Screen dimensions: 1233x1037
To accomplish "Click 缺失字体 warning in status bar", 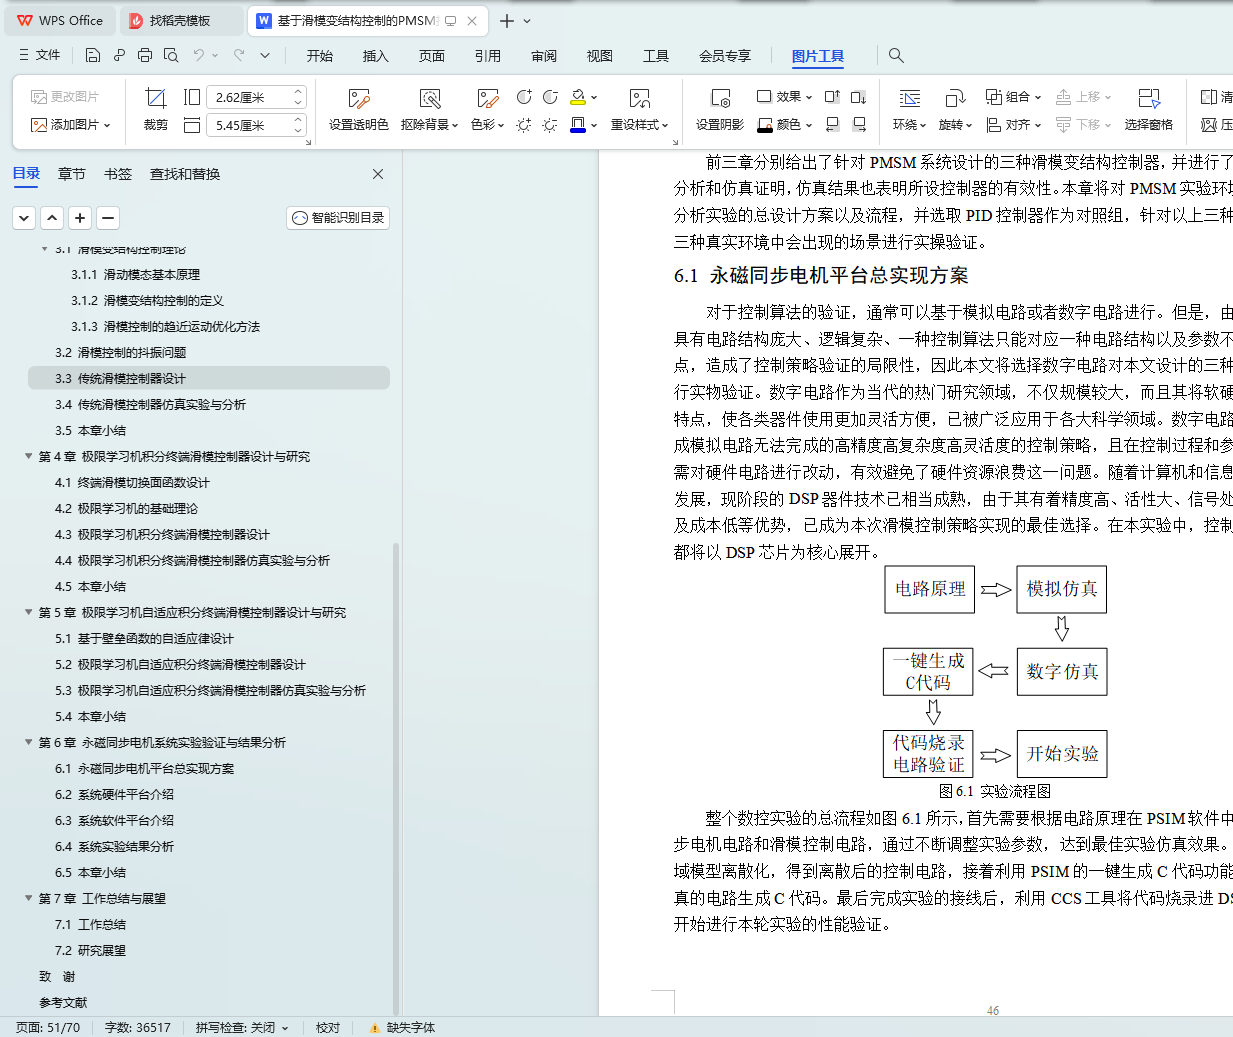I will (402, 1027).
